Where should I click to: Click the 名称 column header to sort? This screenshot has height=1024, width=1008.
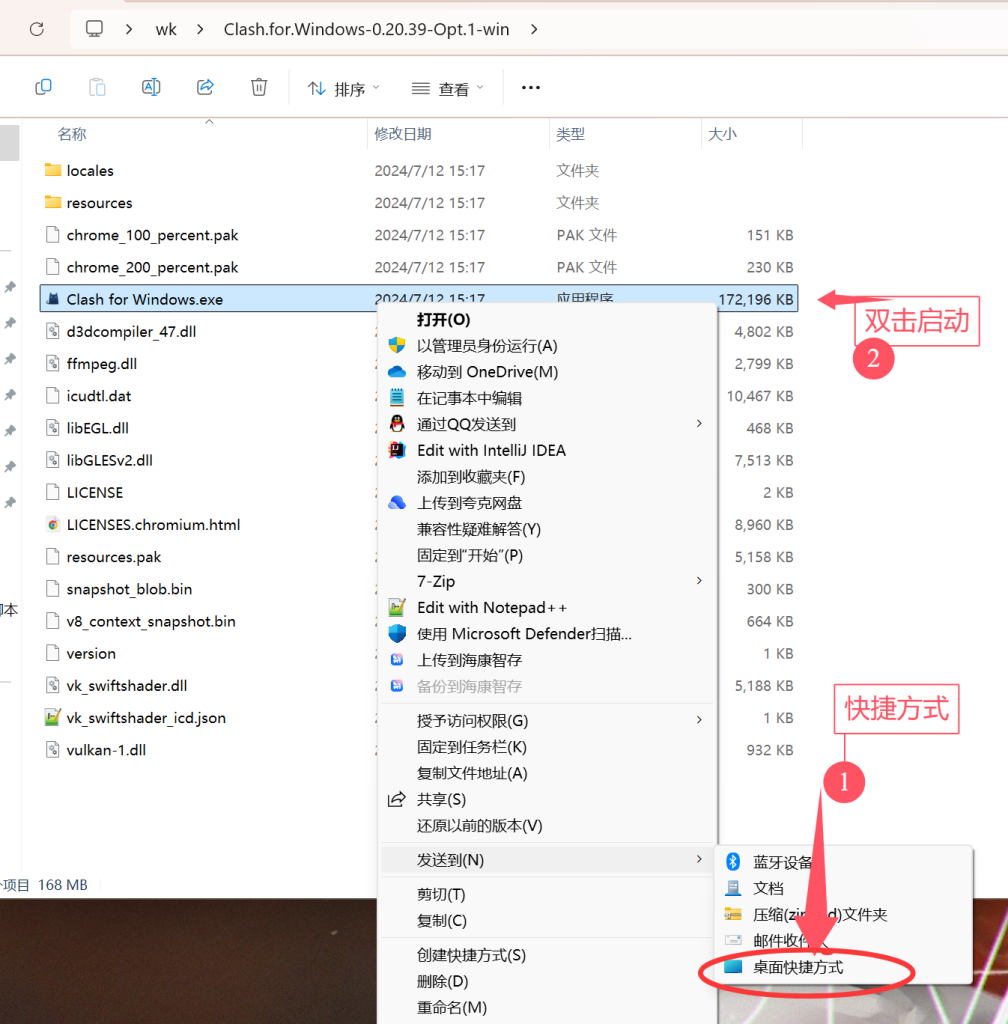click(70, 133)
